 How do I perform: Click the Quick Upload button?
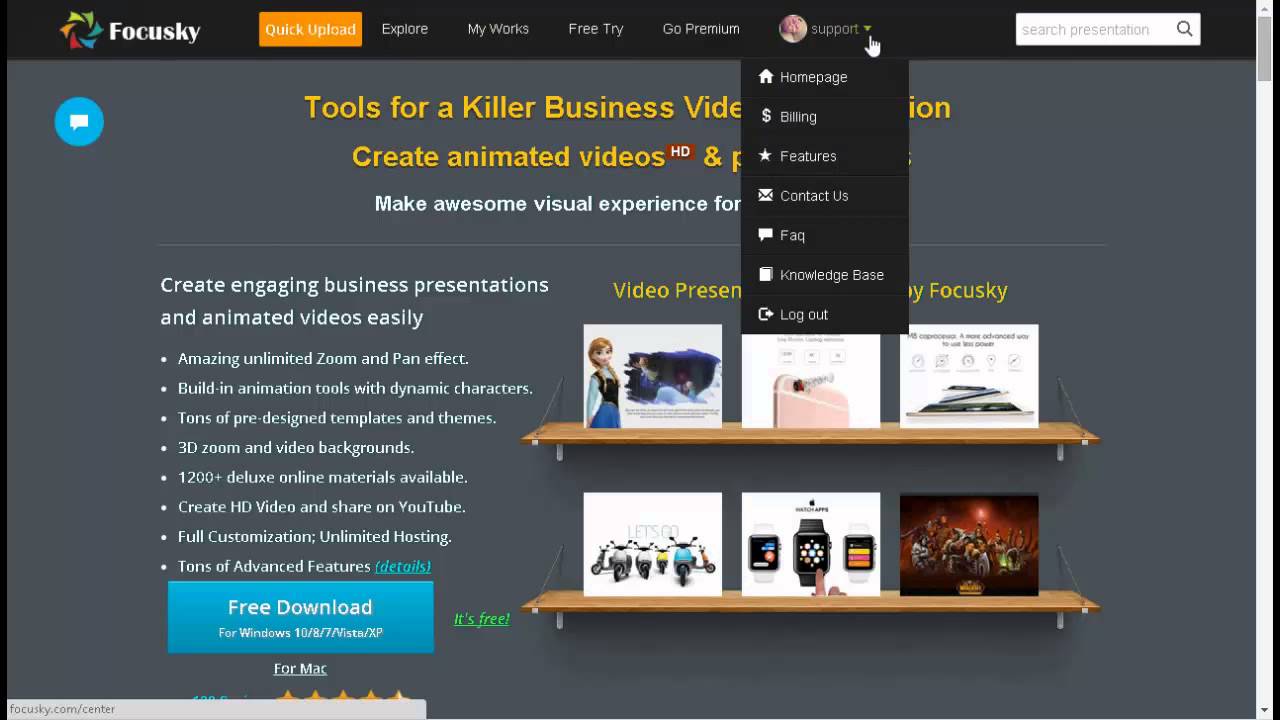pos(310,29)
